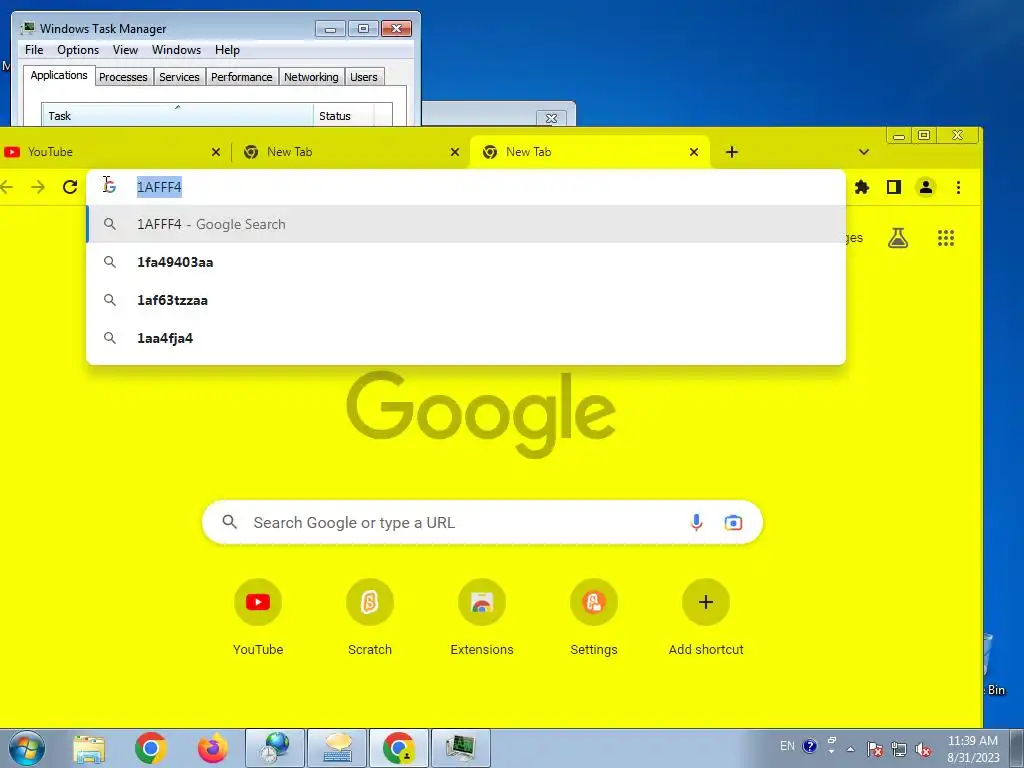Choose the 1af63tzzaa suggestion
The image size is (1024, 768).
(x=466, y=300)
